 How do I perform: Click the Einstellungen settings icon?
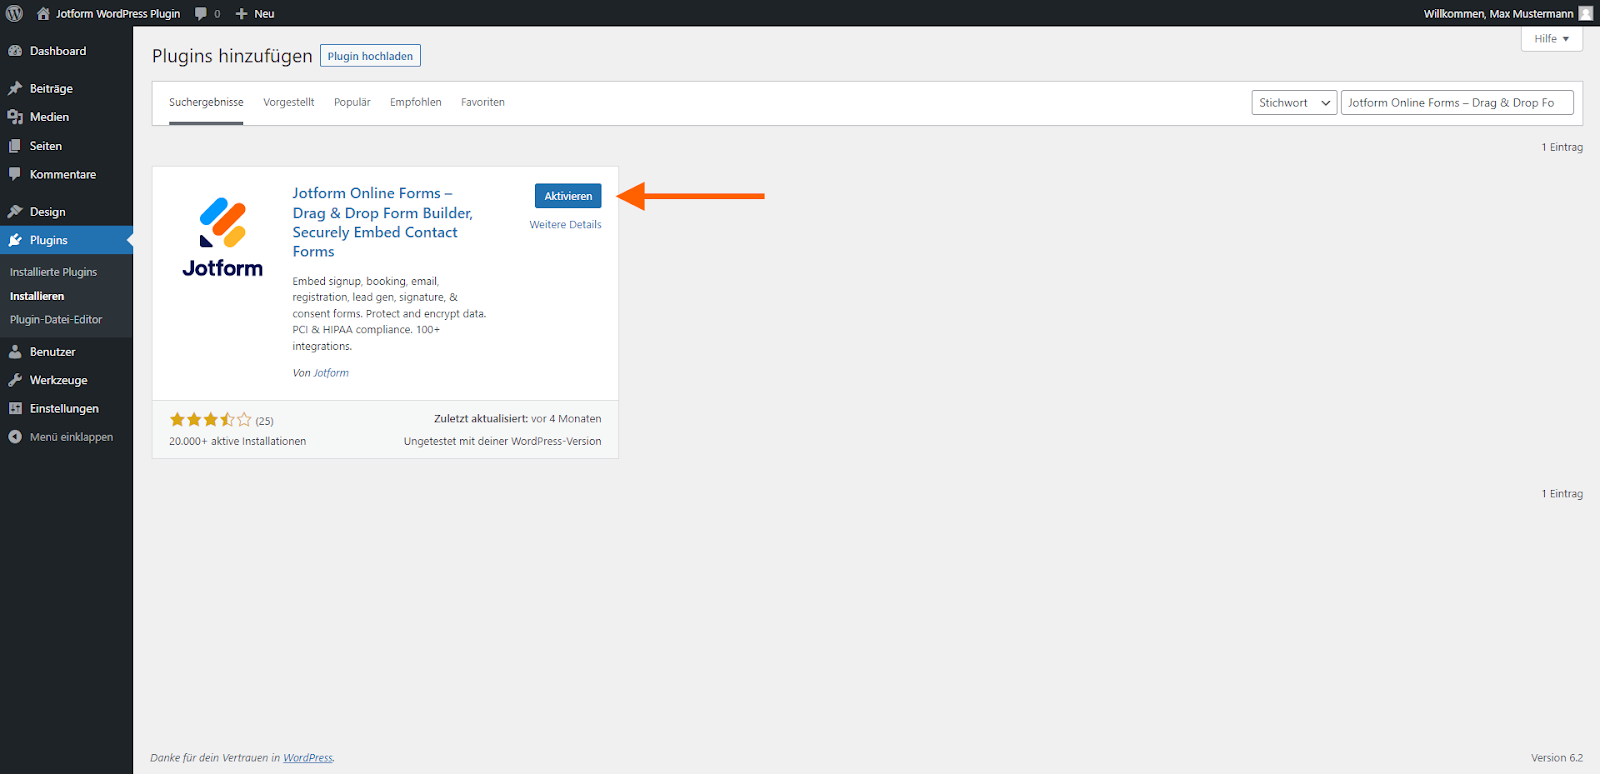(15, 409)
